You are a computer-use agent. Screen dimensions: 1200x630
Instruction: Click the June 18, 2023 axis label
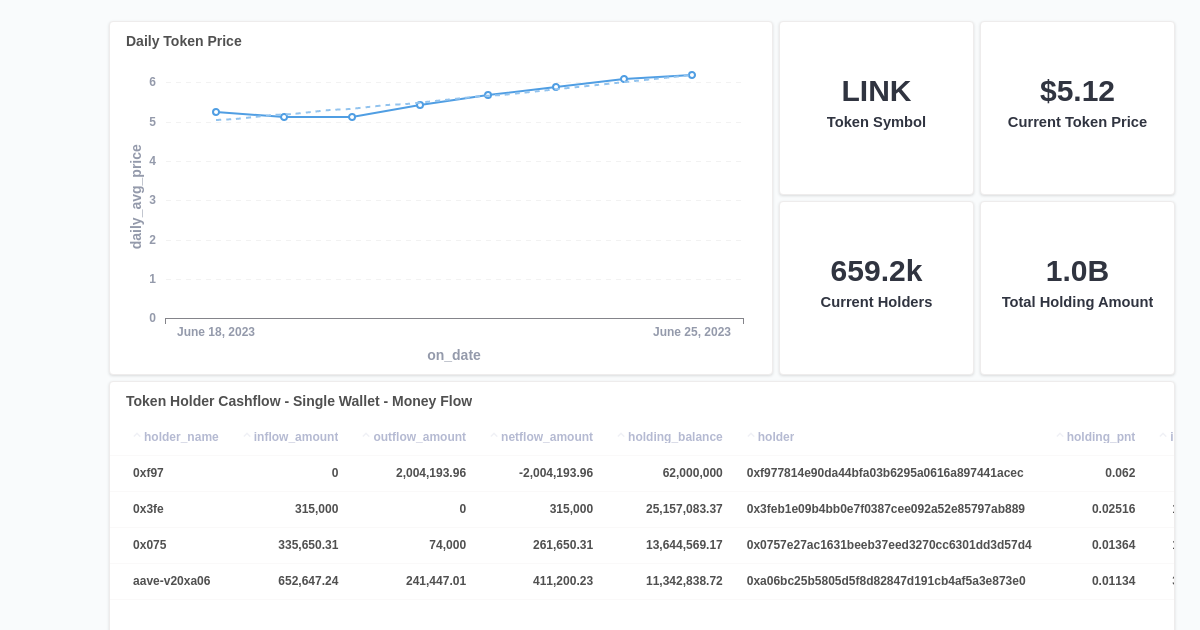pos(215,331)
